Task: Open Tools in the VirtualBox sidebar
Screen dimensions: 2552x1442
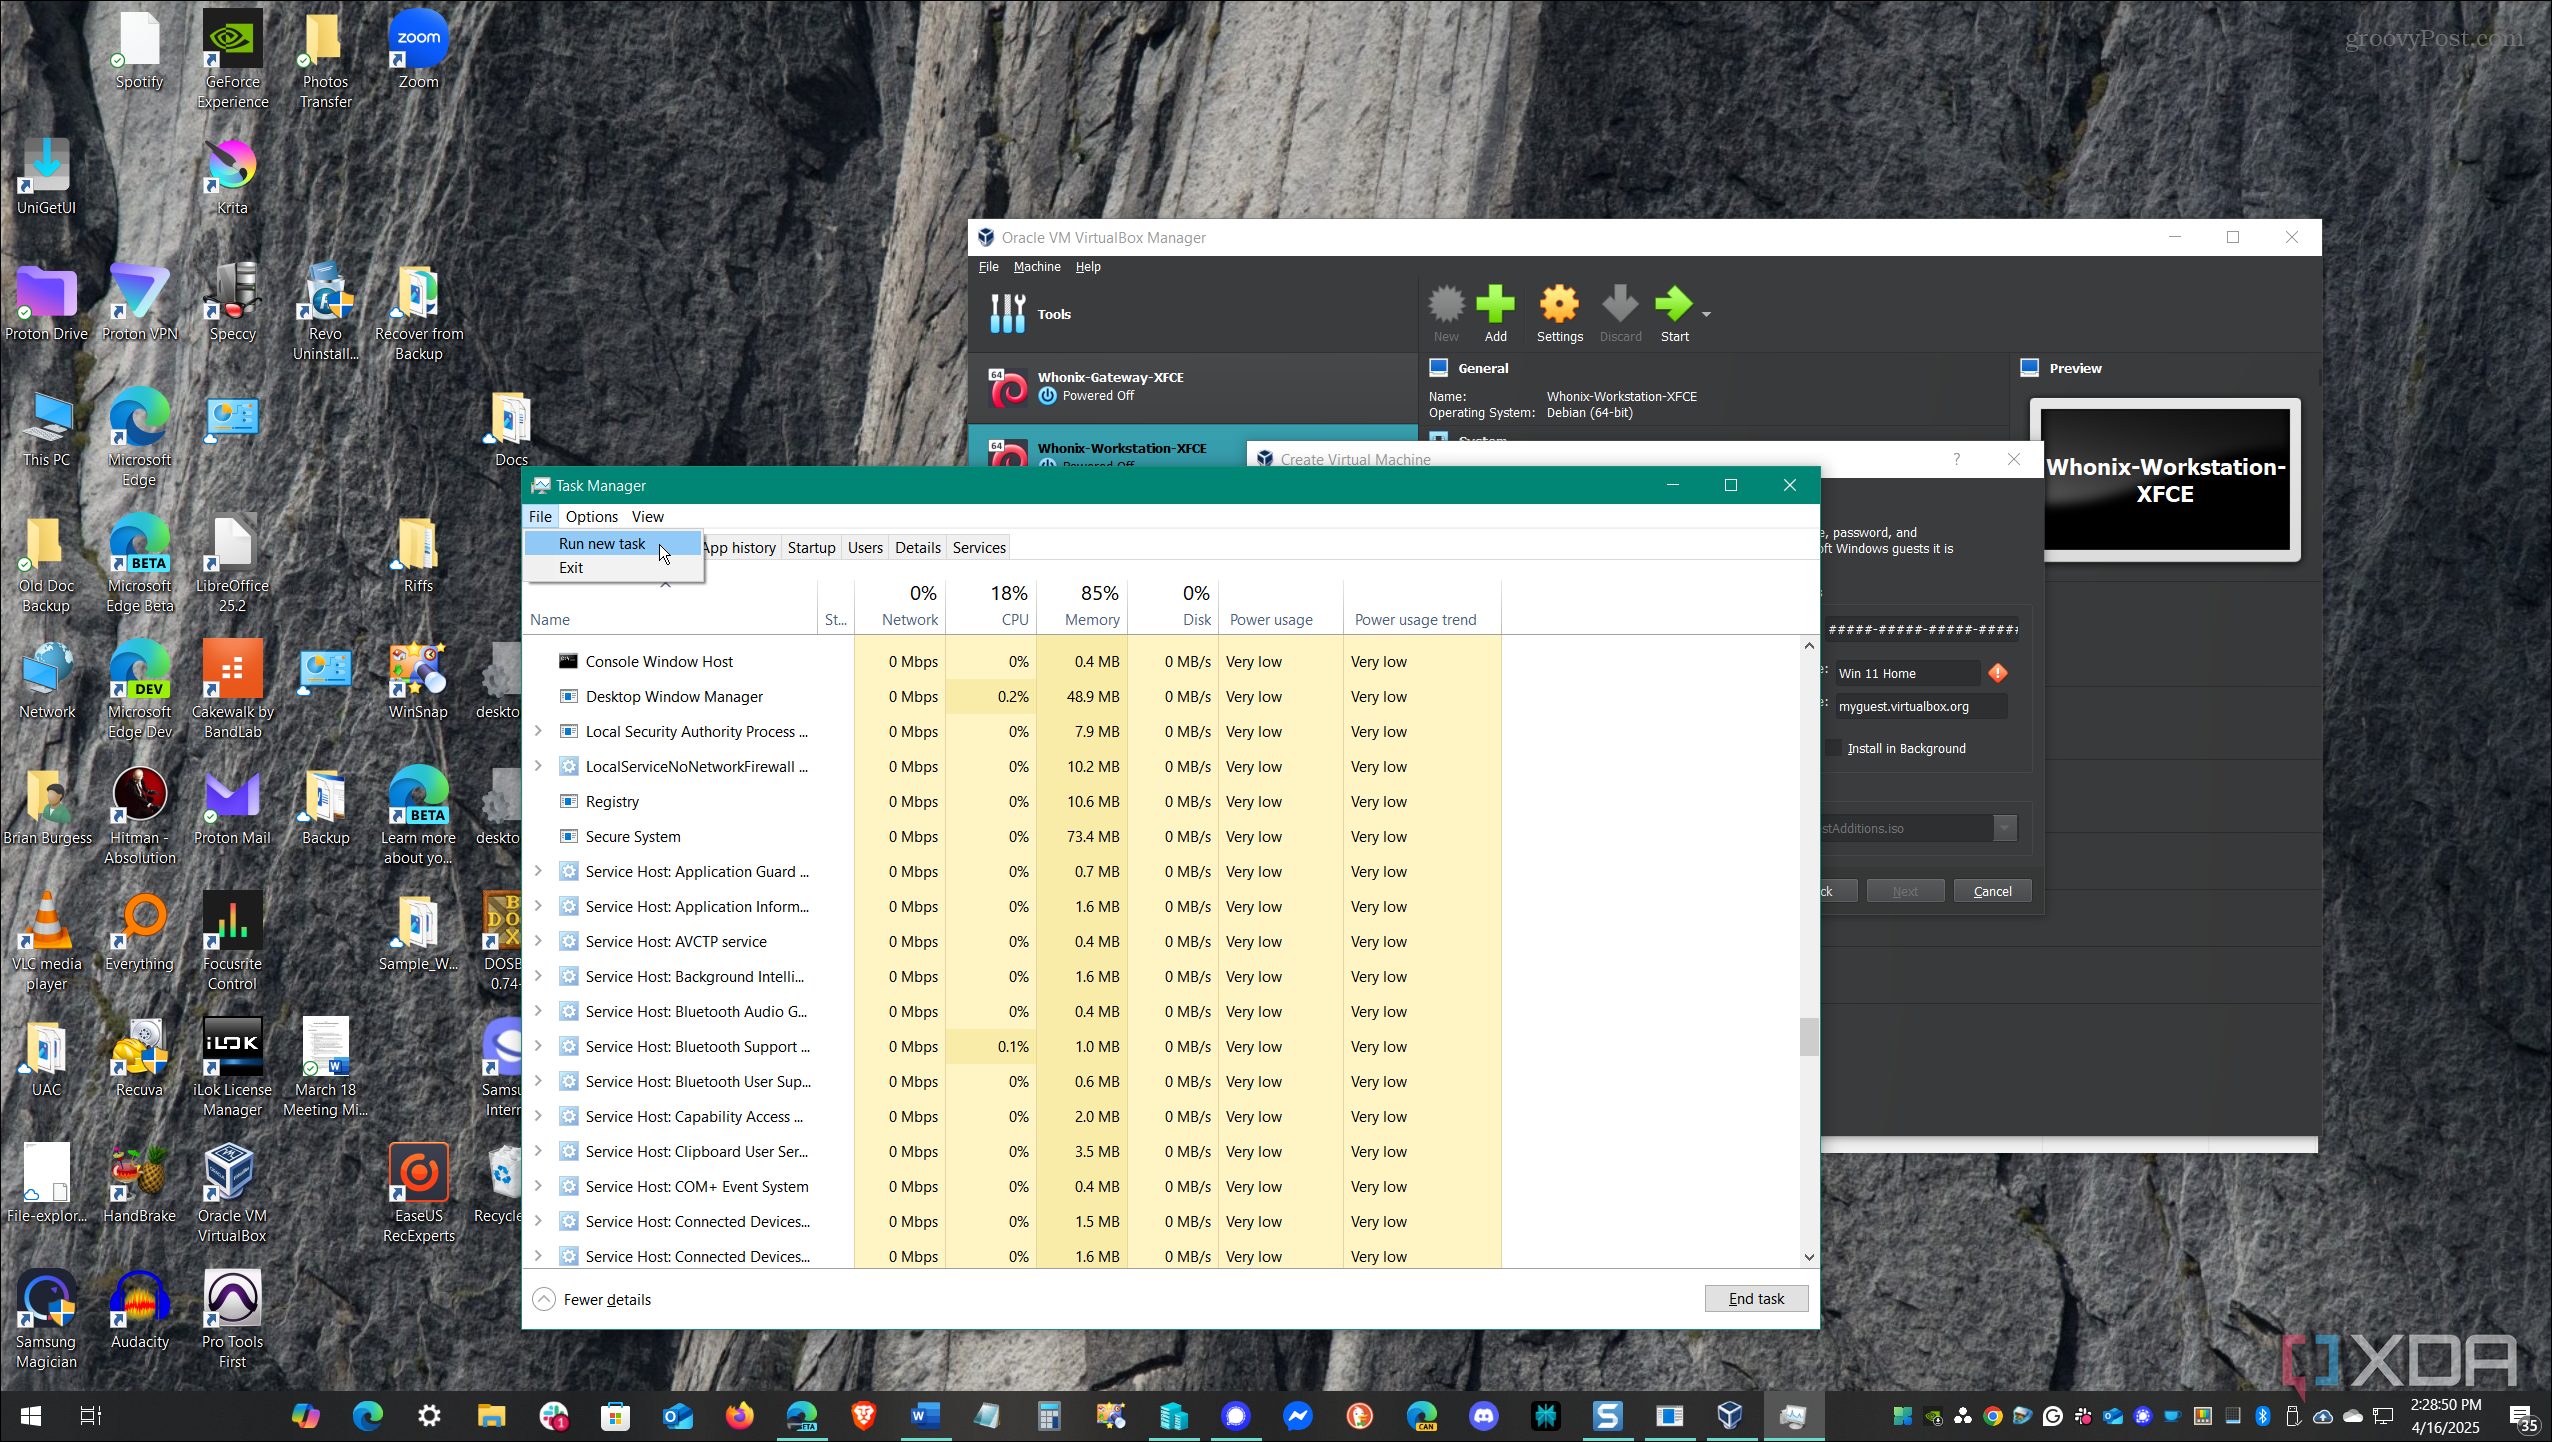Action: (x=1054, y=314)
